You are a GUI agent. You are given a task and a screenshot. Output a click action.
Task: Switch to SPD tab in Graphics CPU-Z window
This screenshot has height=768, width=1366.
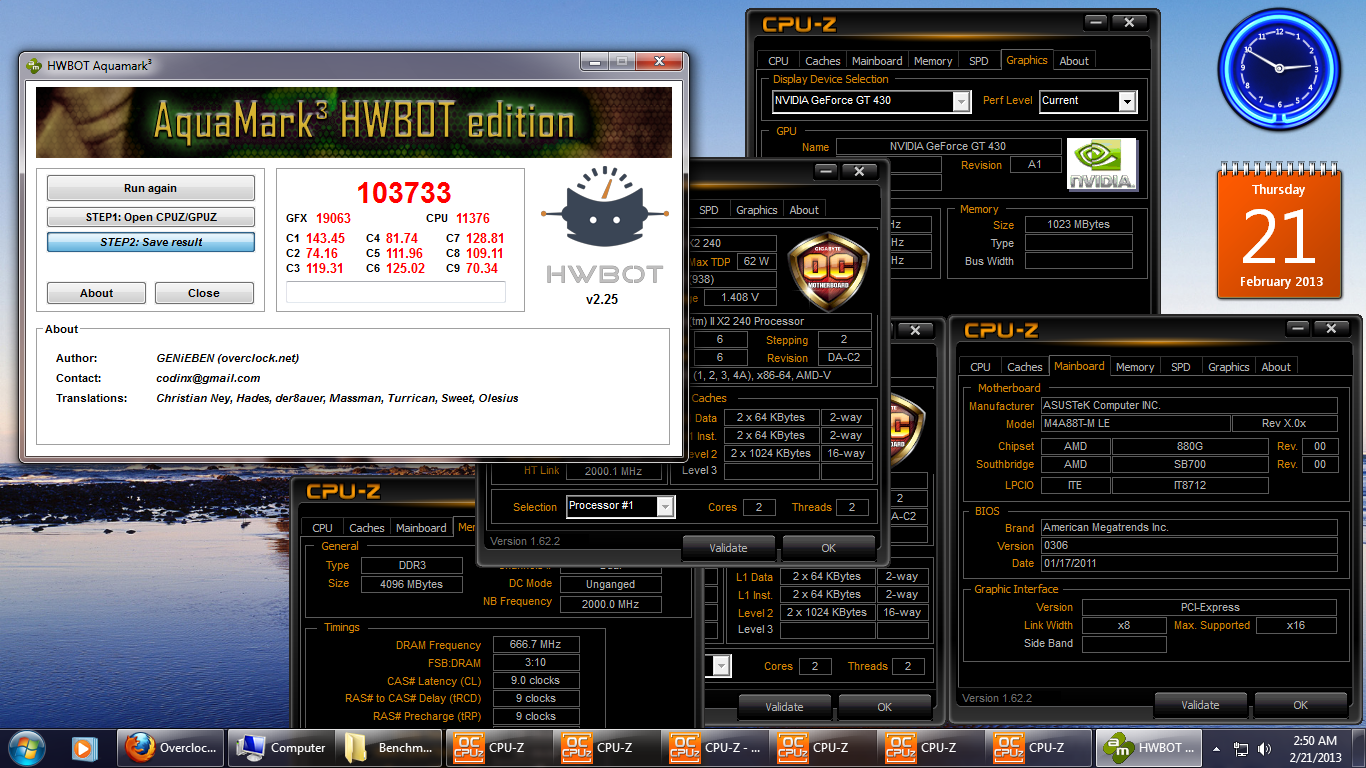point(979,61)
